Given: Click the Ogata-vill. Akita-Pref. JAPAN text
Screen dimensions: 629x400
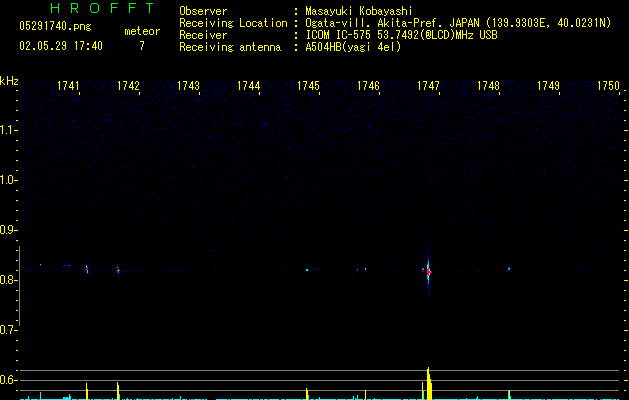Looking at the screenshot, I should coord(392,23).
